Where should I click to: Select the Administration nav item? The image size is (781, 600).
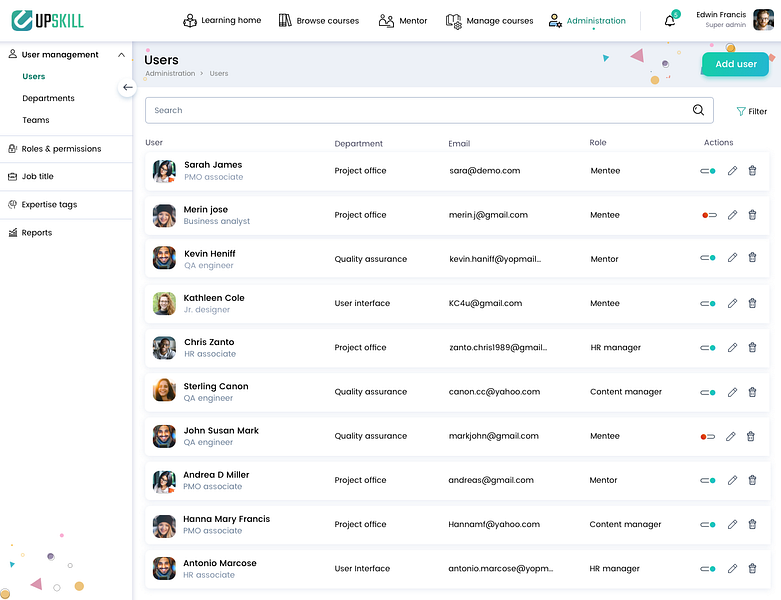[587, 21]
